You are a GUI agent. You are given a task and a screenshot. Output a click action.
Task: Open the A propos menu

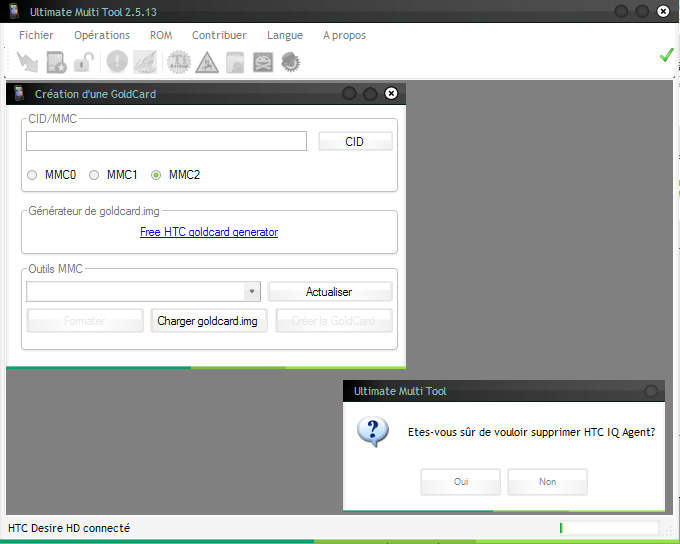point(344,35)
